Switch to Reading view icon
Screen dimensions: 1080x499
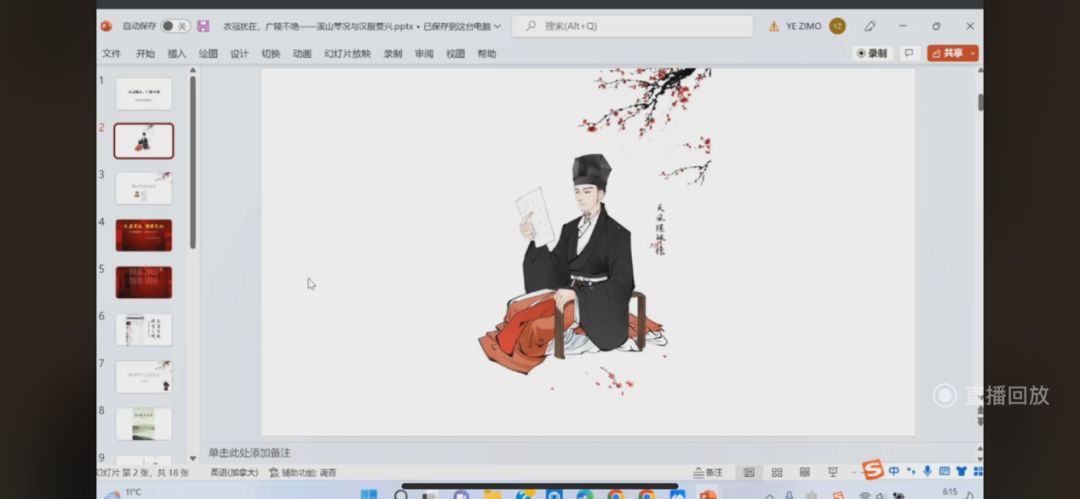[804, 473]
